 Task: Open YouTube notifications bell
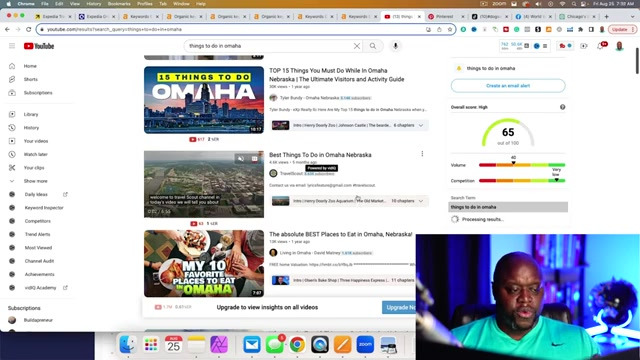600,46
